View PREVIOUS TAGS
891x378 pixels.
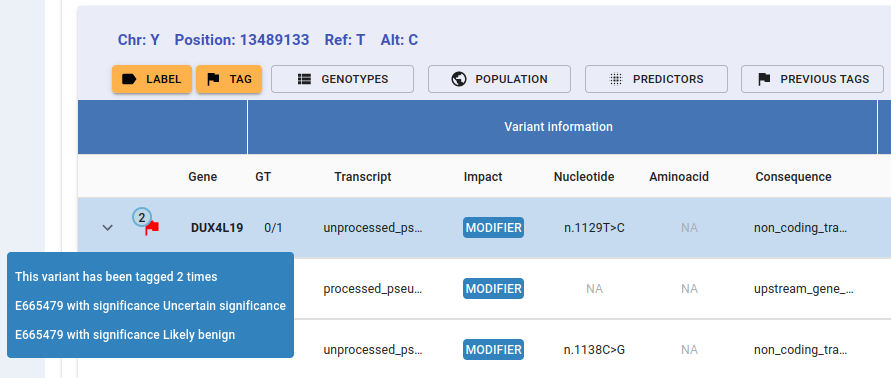[x=813, y=79]
